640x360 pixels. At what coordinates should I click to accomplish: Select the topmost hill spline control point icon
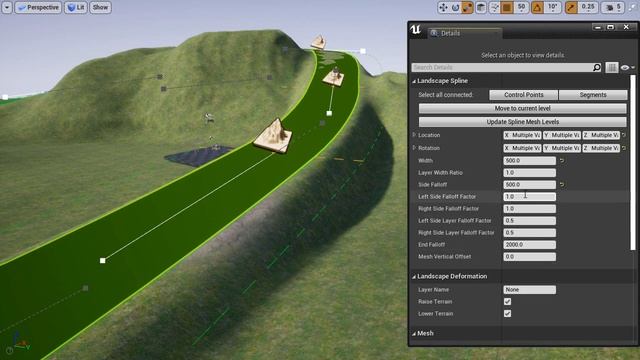[318, 42]
